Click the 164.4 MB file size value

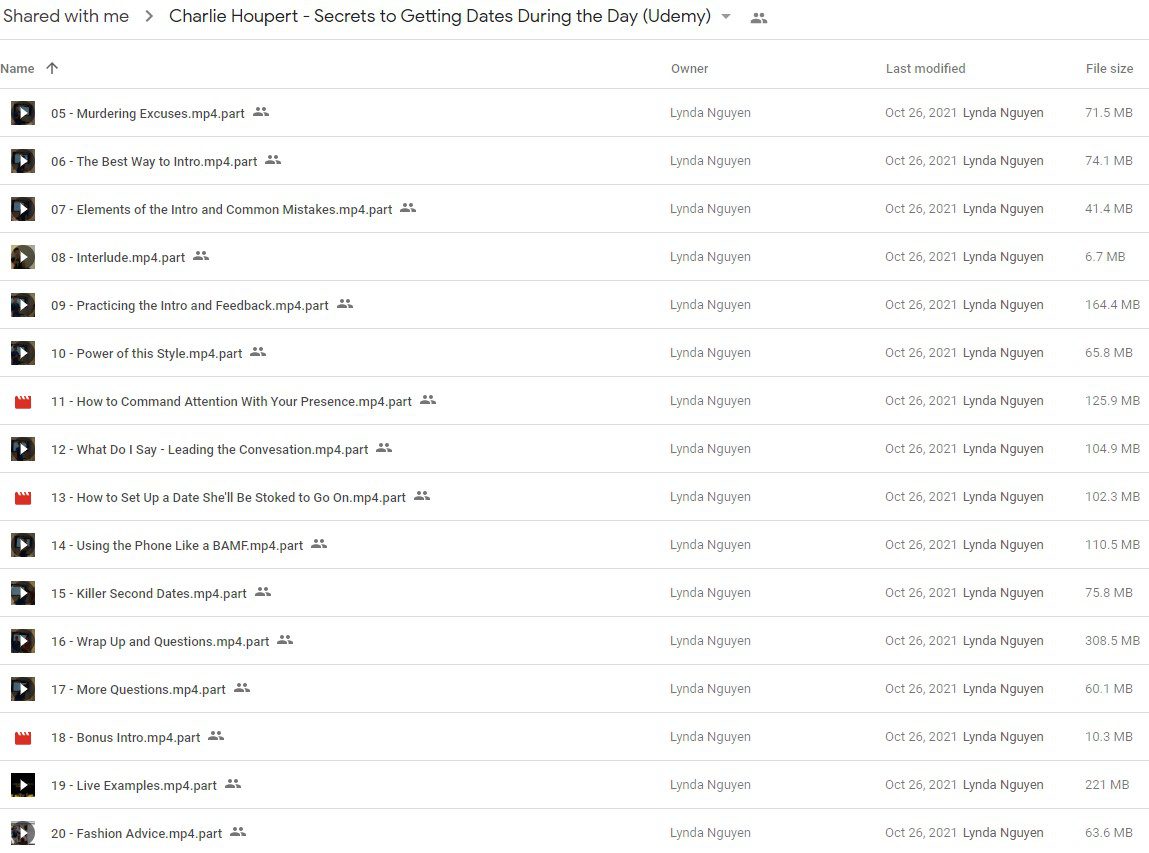click(1112, 305)
